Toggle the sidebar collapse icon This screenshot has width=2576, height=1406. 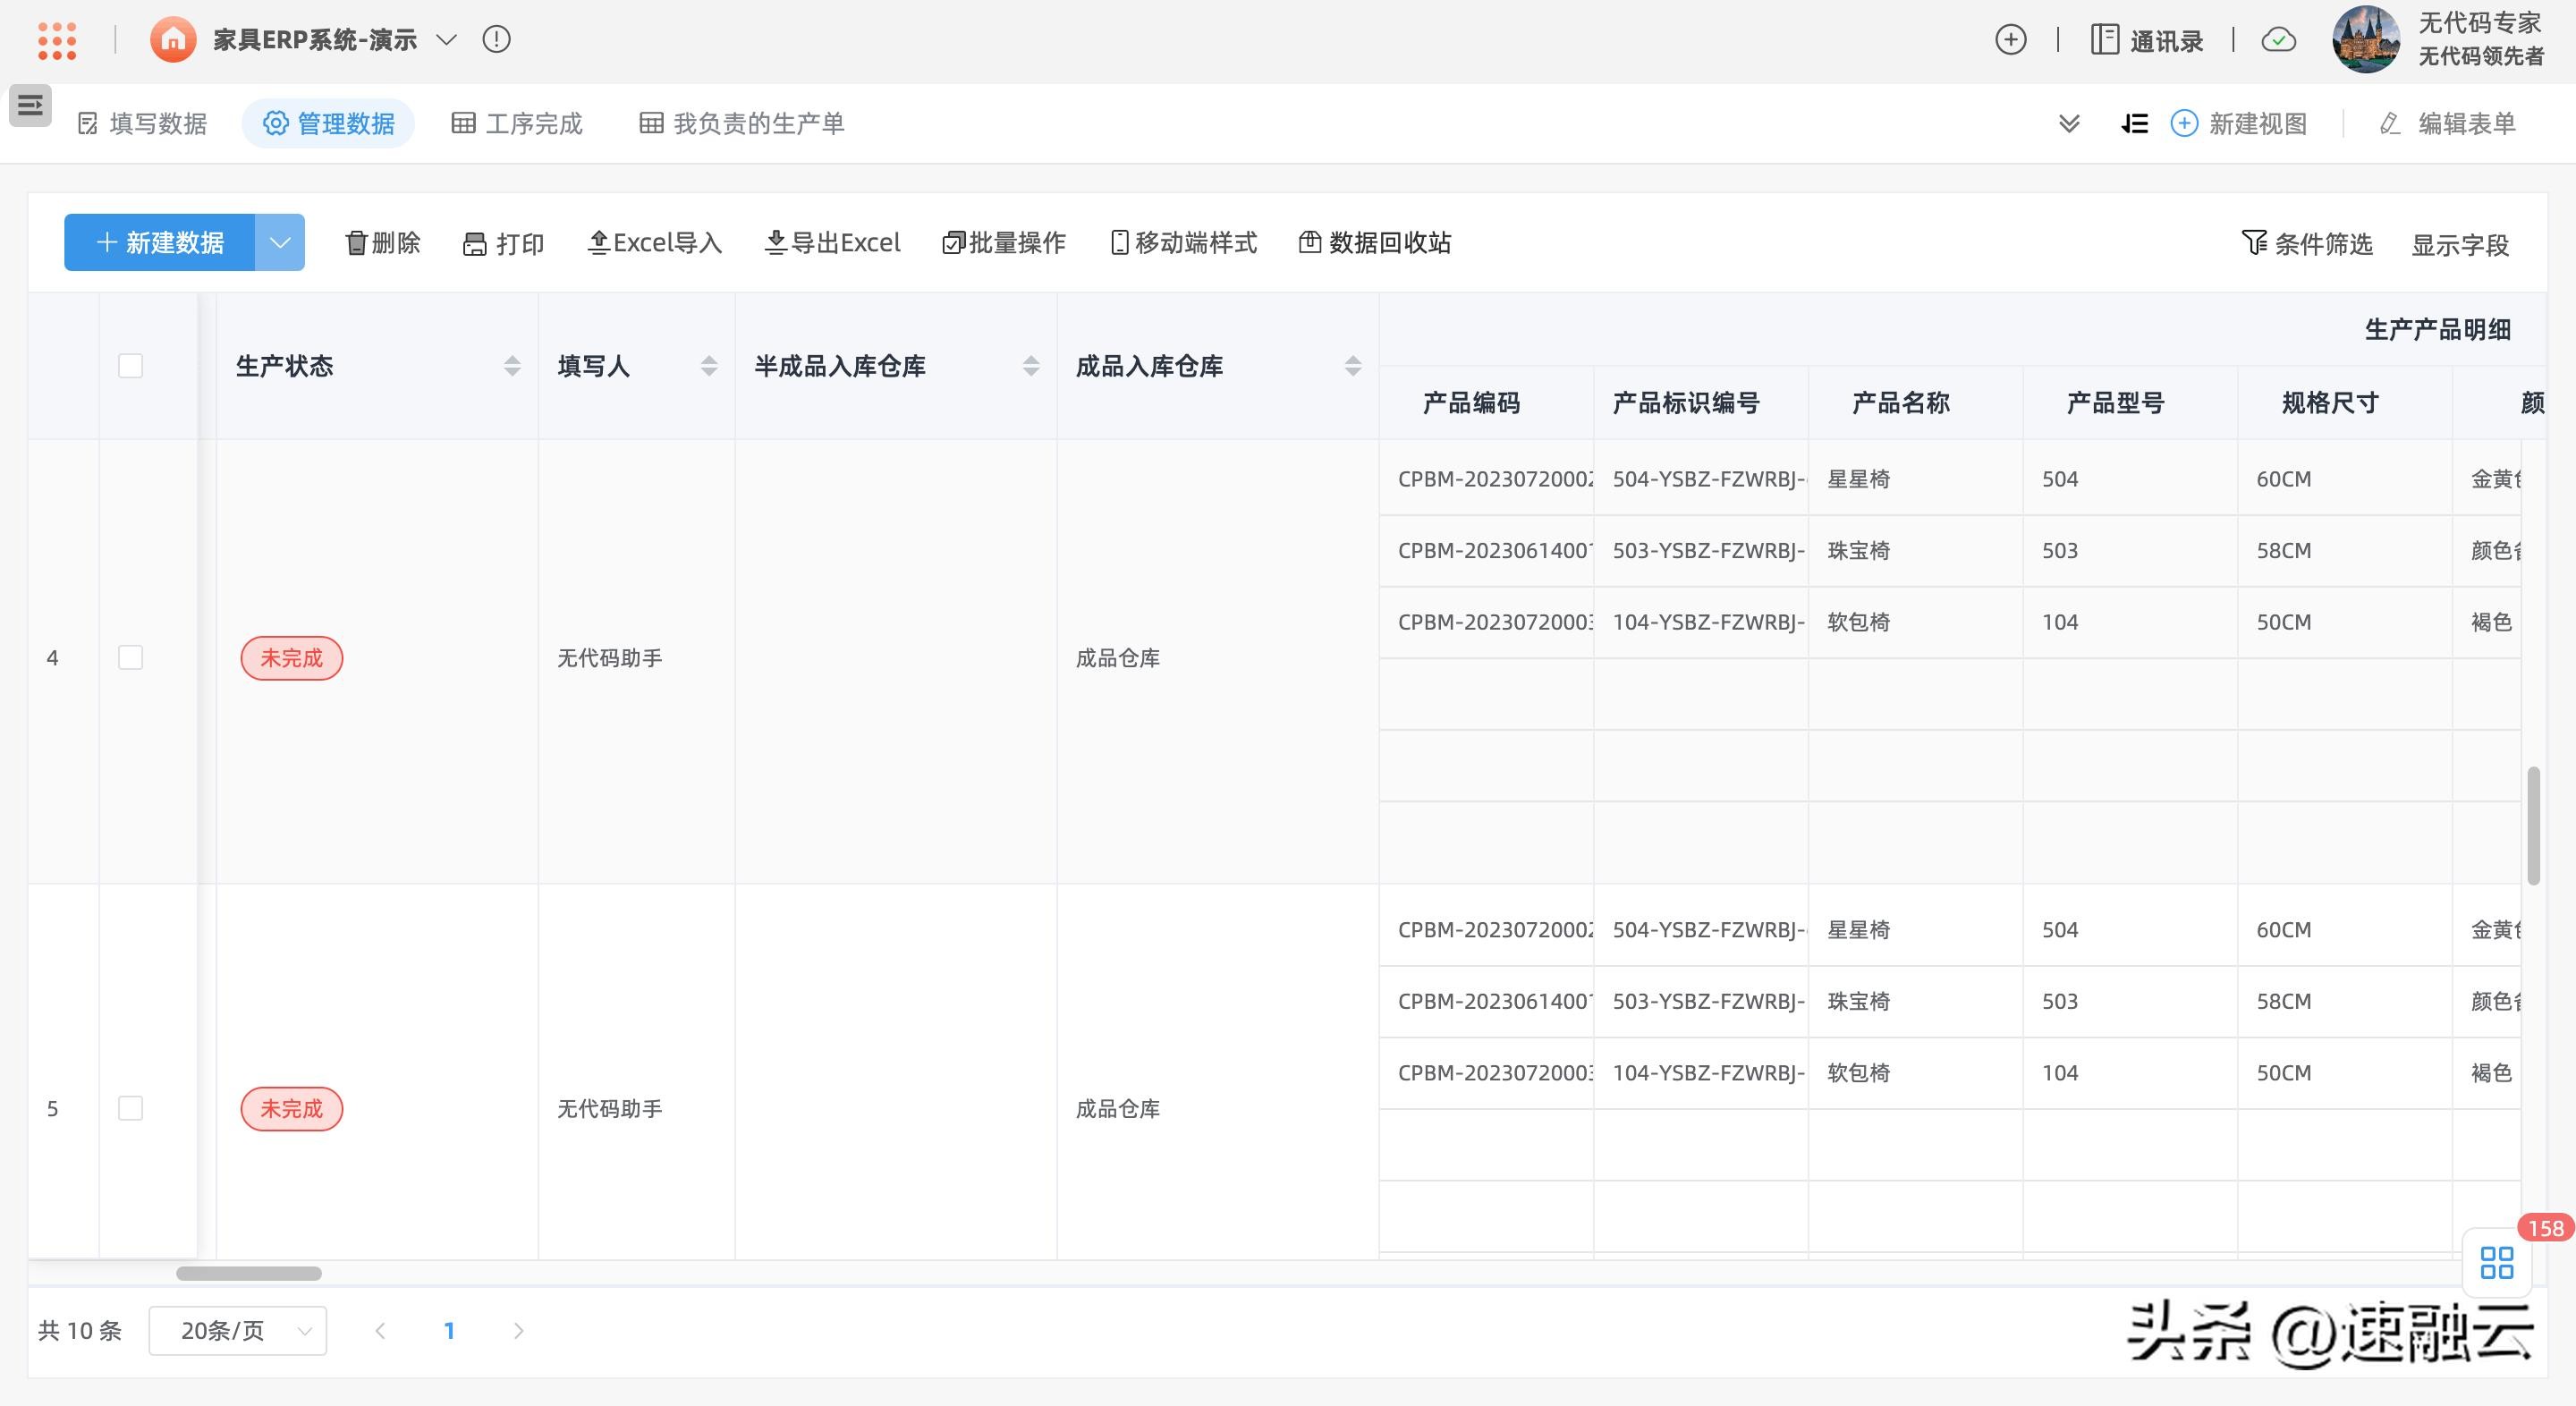30,105
